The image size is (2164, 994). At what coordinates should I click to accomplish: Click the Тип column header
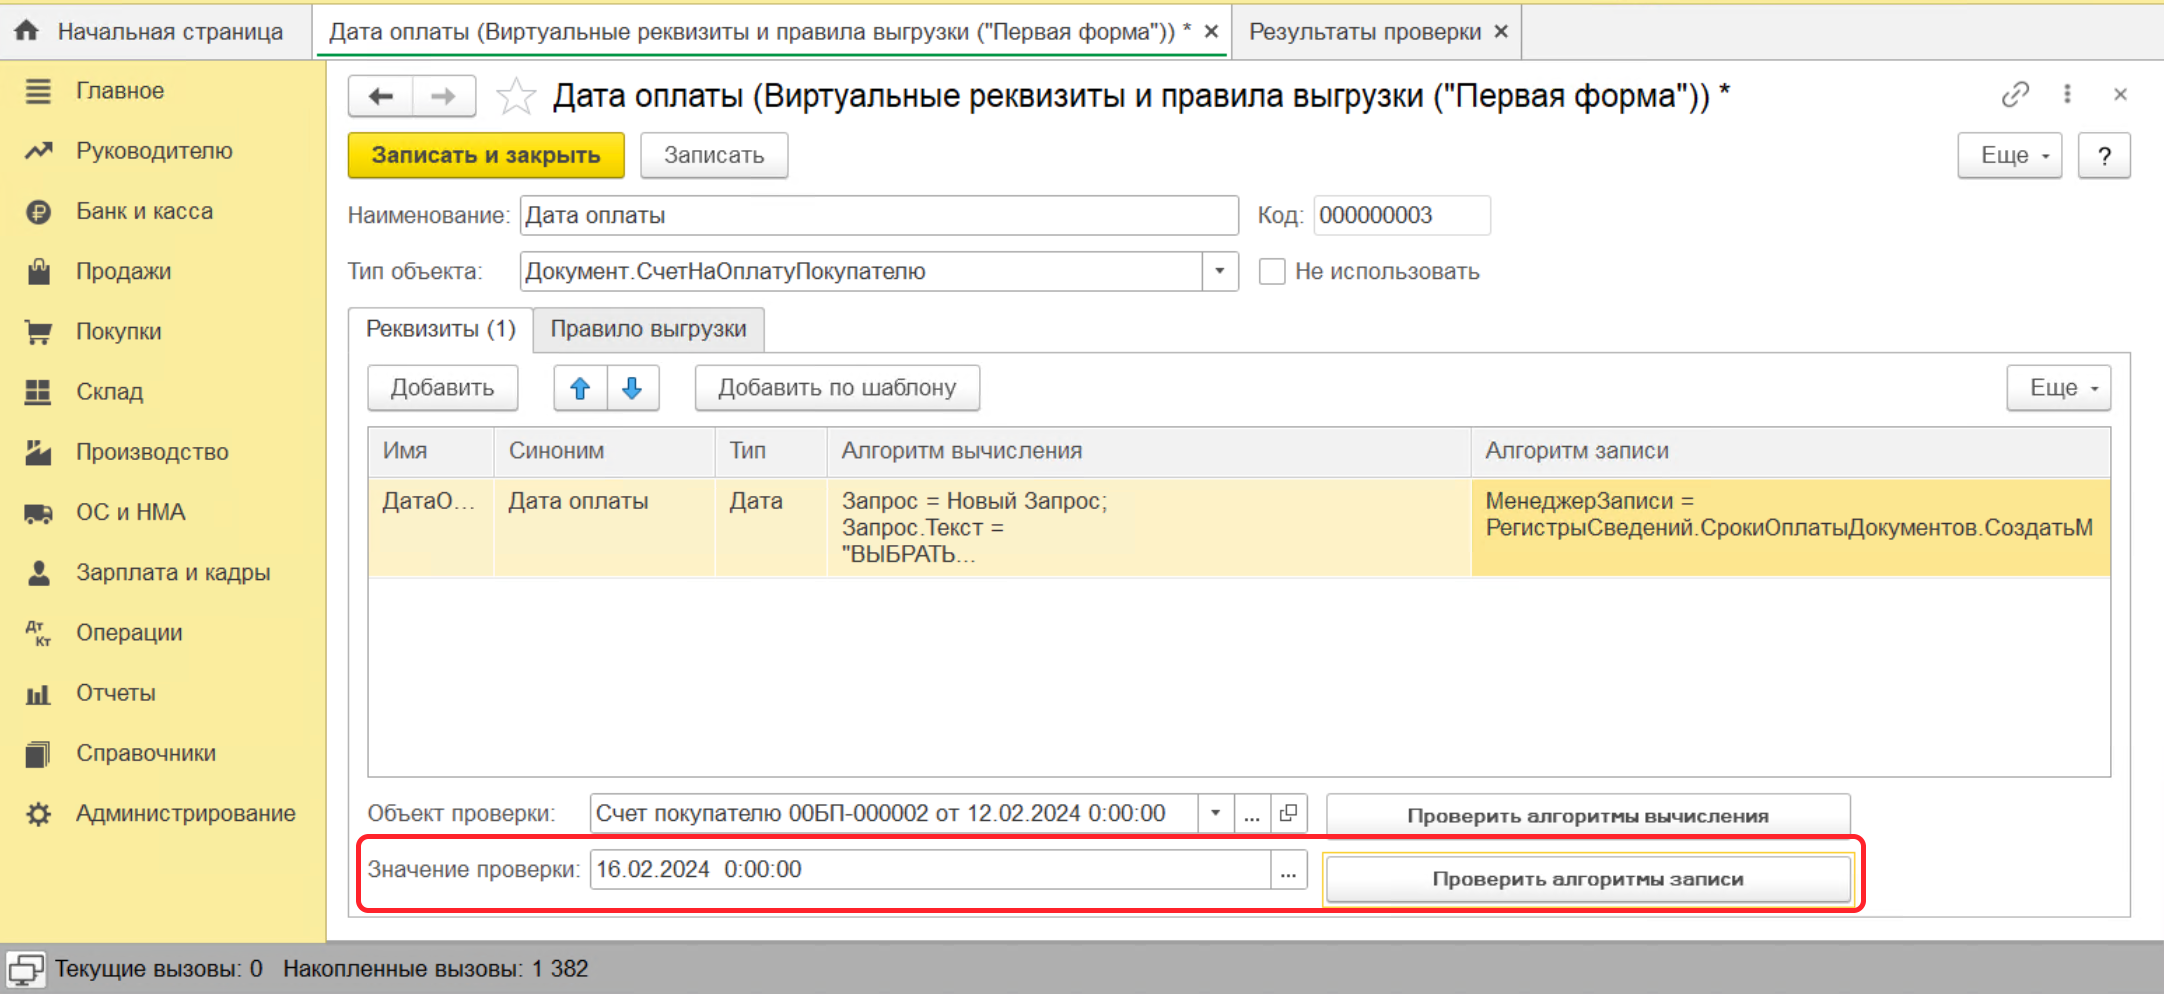click(x=771, y=451)
